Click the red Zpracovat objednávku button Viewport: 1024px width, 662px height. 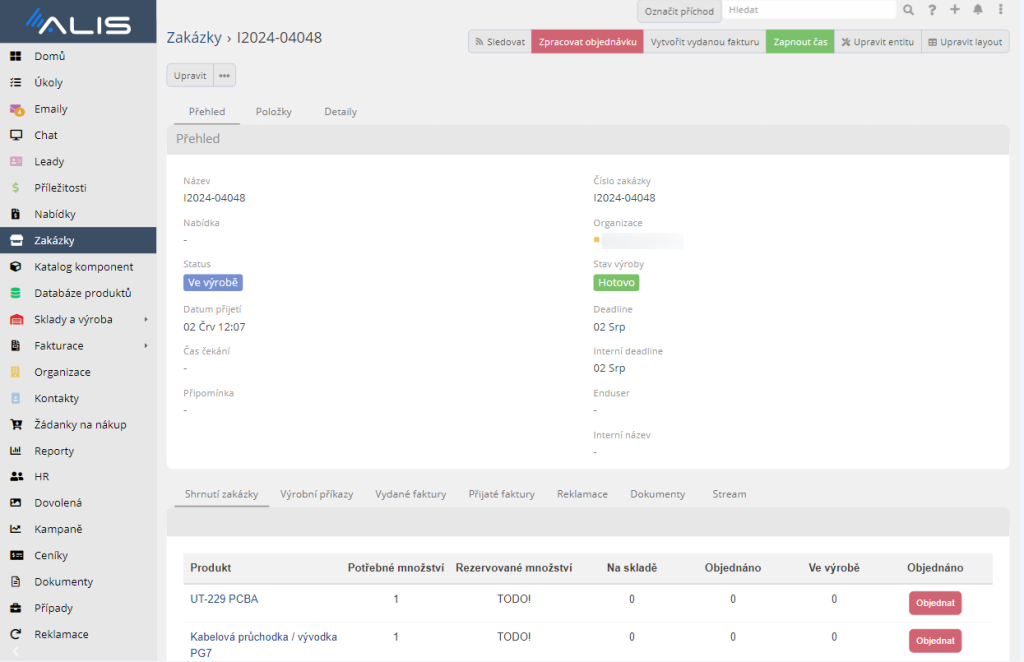pos(587,42)
